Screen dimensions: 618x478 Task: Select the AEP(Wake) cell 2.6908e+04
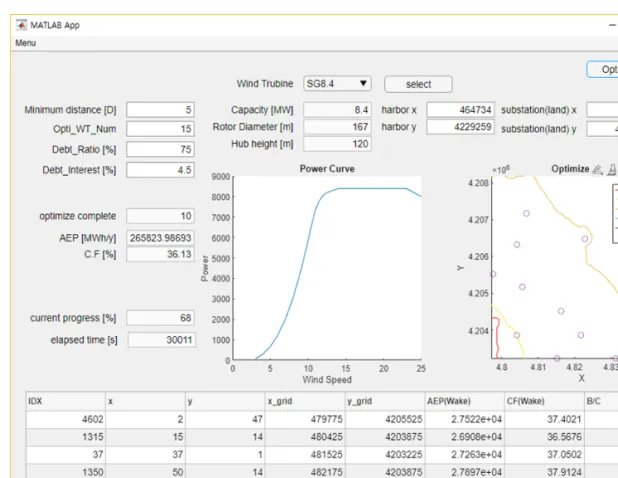(465, 437)
